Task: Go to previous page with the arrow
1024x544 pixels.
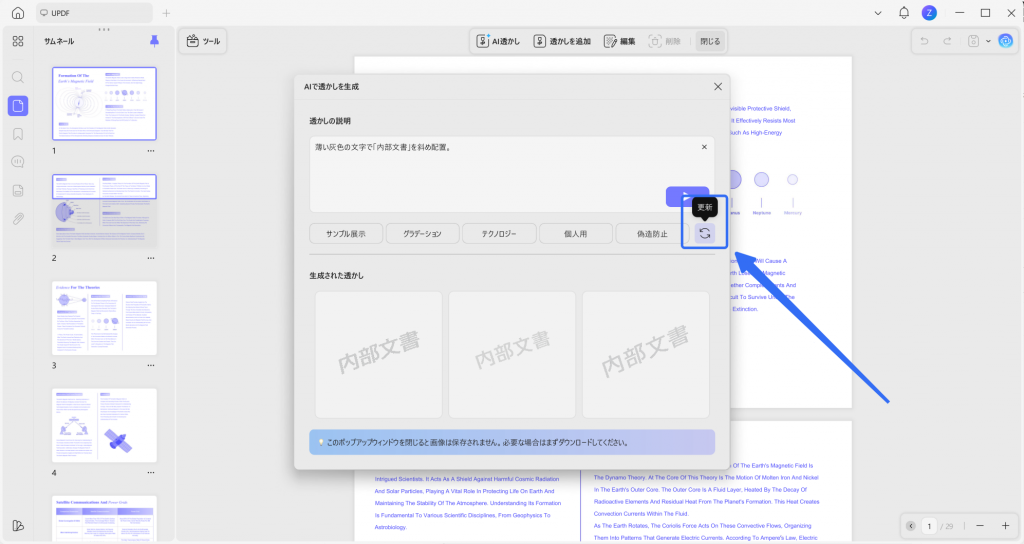Action: tap(911, 526)
